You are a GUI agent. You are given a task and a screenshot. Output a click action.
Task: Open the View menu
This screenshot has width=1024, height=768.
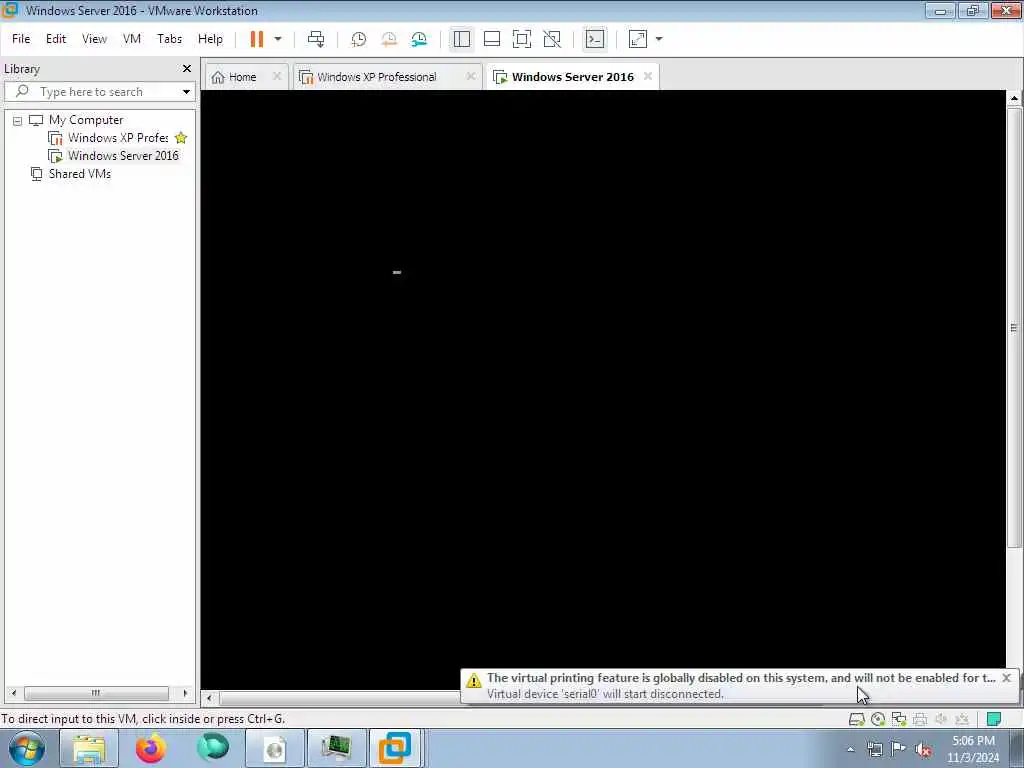point(94,39)
